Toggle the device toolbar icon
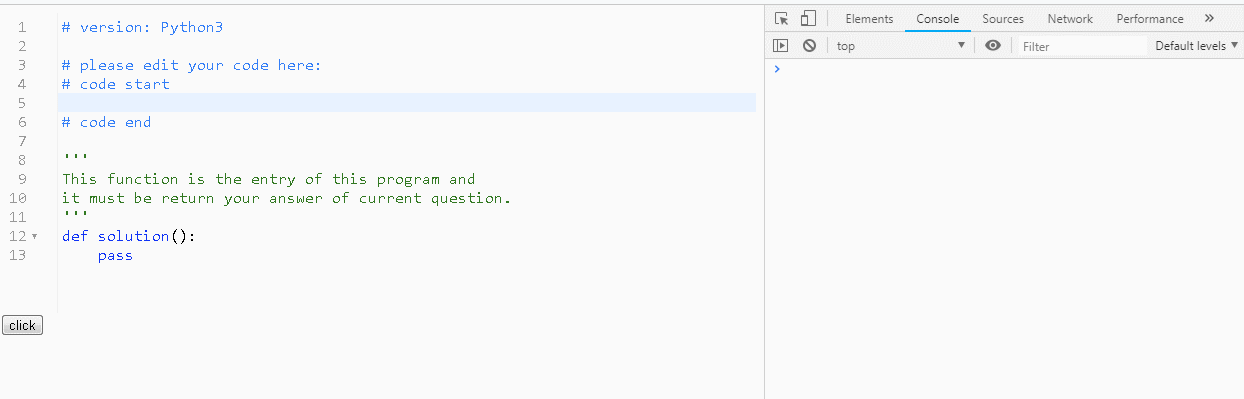The image size is (1244, 399). tap(808, 18)
